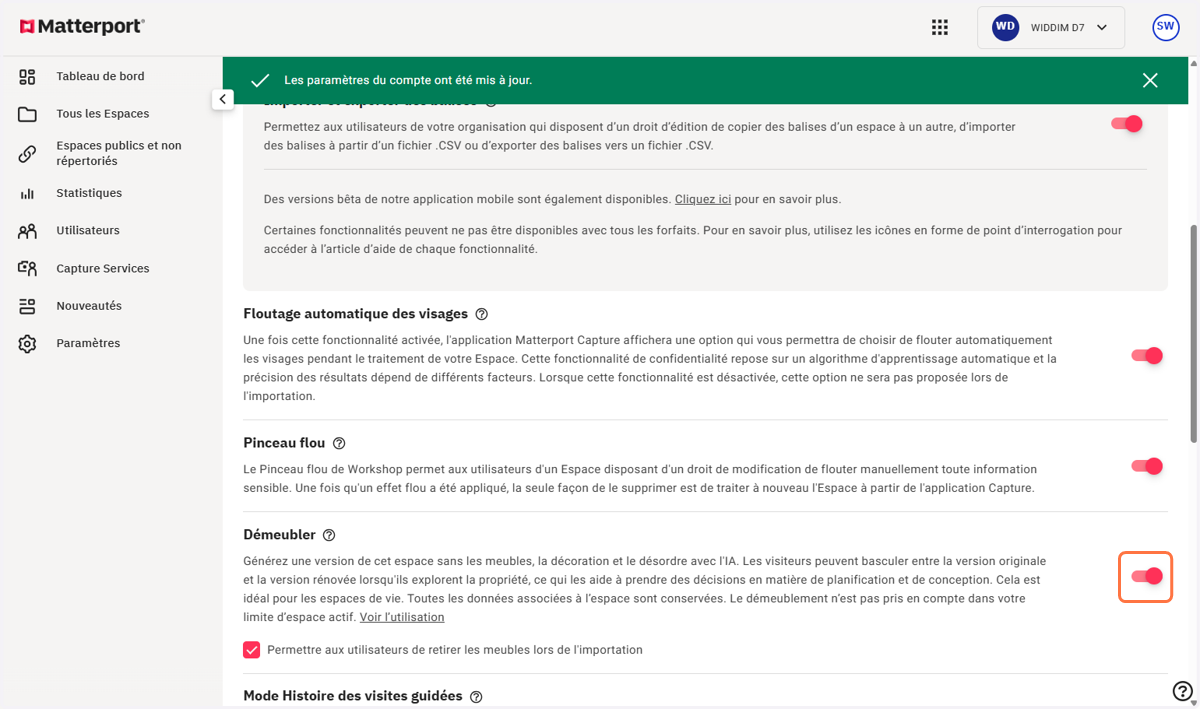Image resolution: width=1200 pixels, height=709 pixels.
Task: Open help for Pinceau flou
Action: 339,443
